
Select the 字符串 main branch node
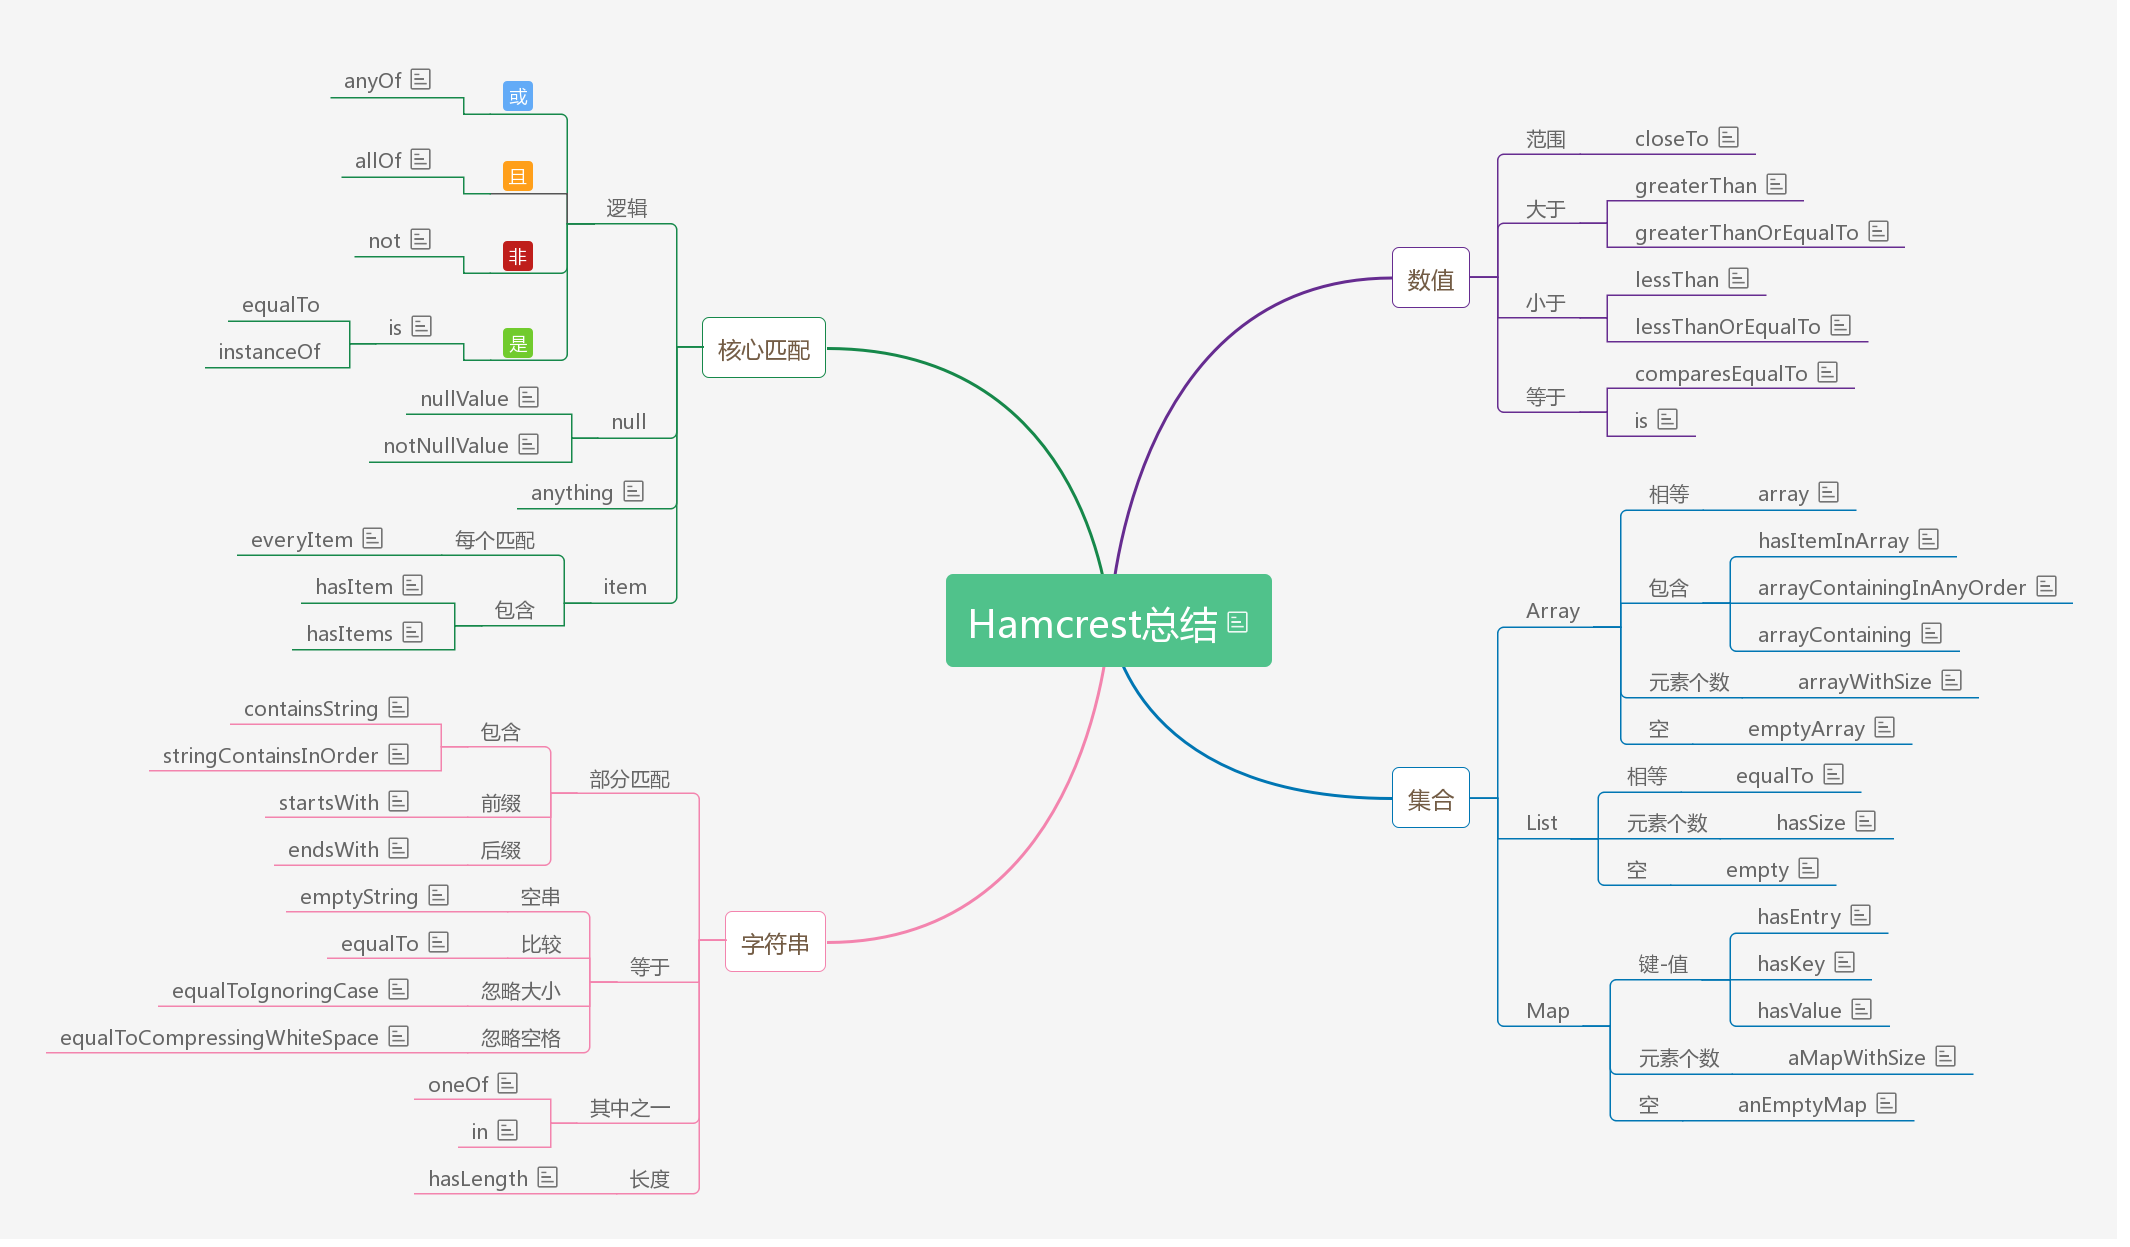coord(775,942)
